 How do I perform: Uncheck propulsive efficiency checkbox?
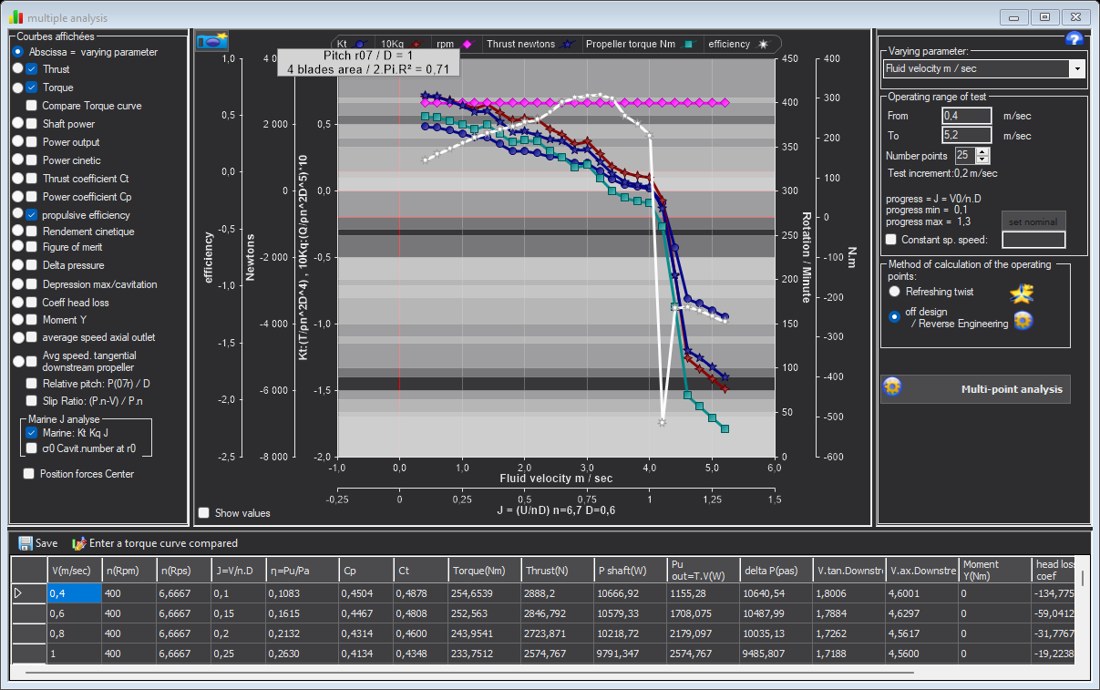coord(32,215)
